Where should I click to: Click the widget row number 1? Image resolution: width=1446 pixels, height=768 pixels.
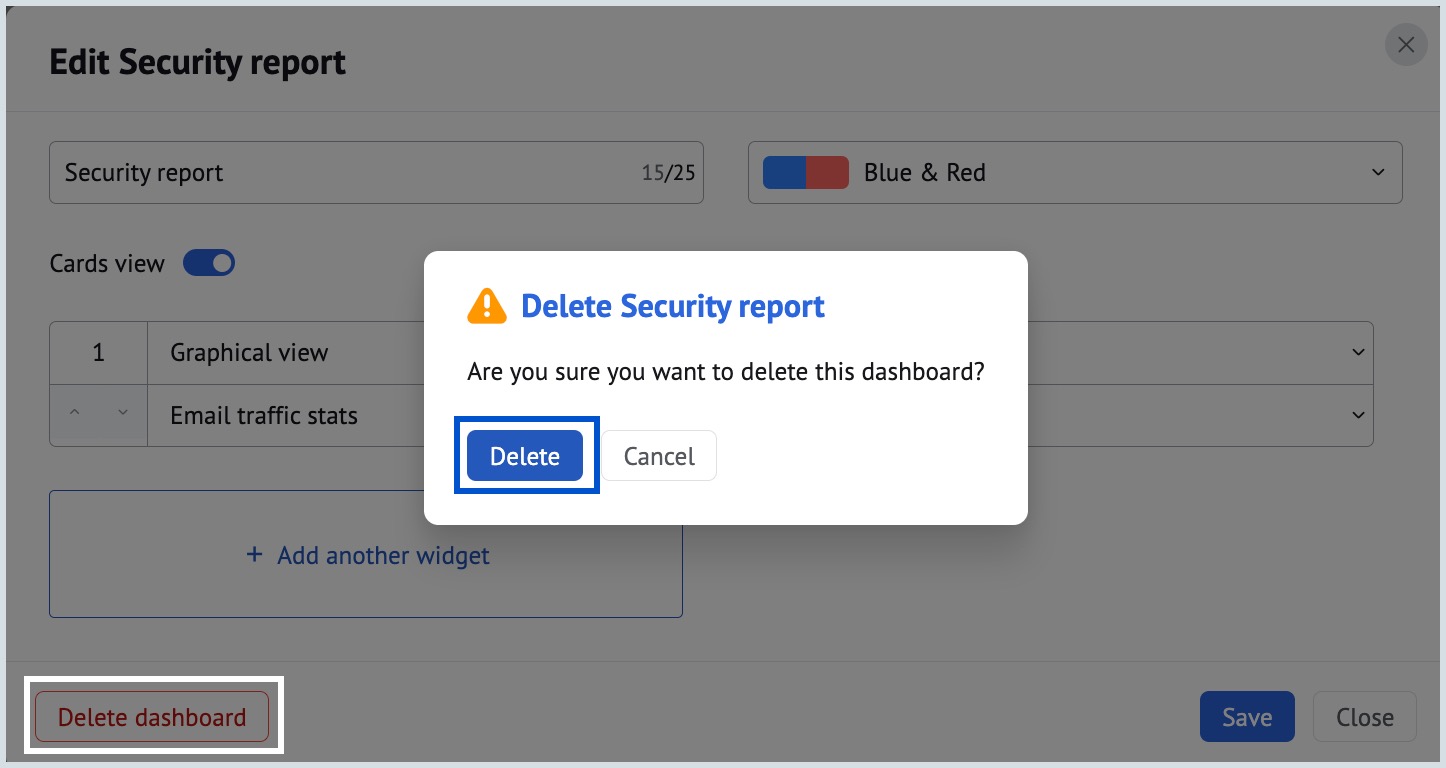[x=98, y=352]
